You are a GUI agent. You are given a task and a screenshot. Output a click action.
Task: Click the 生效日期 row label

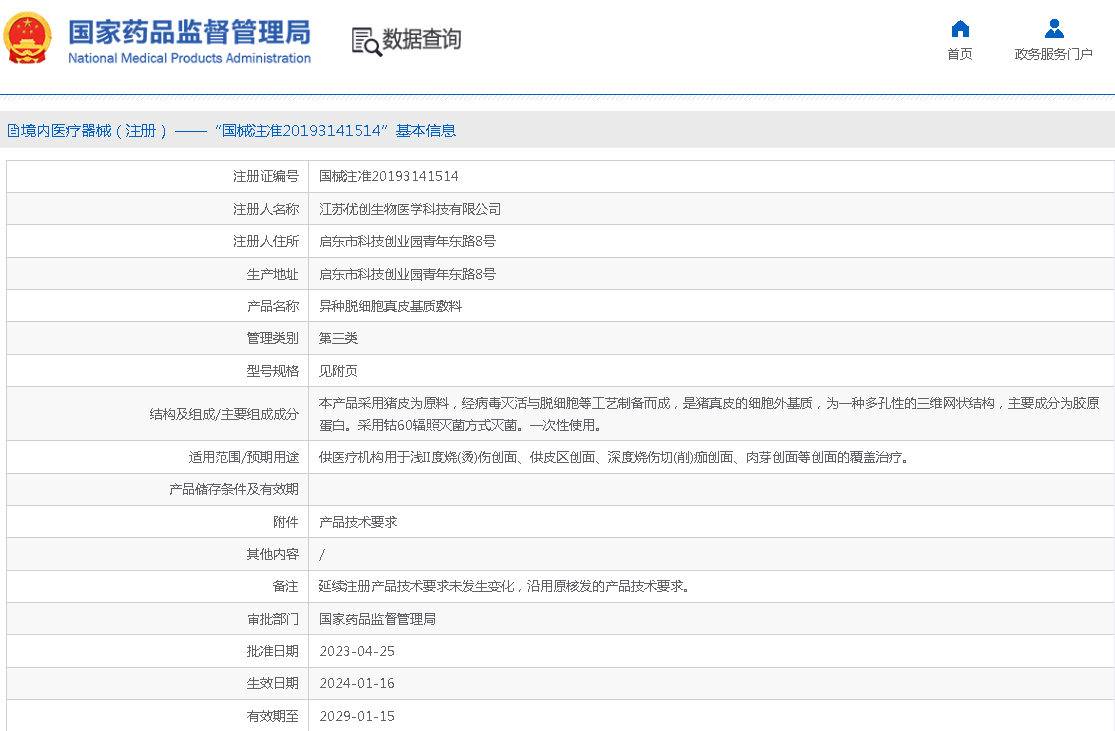(x=273, y=683)
